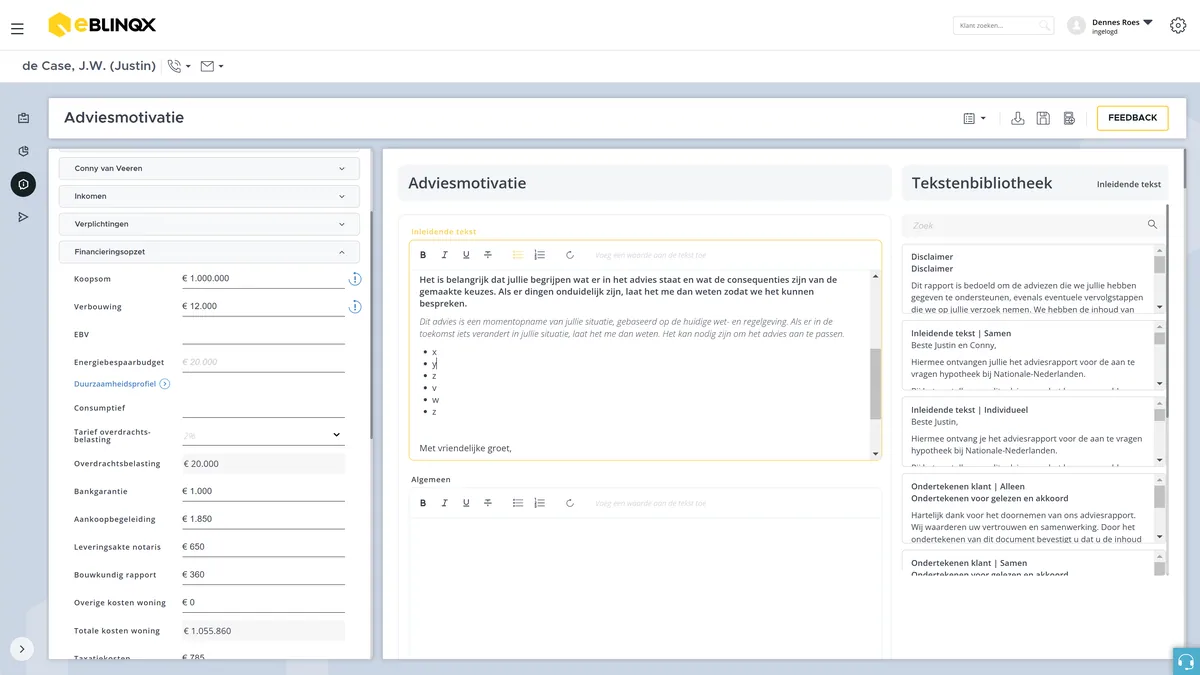Viewport: 1200px width, 675px height.
Task: Toggle numbered list in the Inleidende tekst editor
Action: [540, 255]
